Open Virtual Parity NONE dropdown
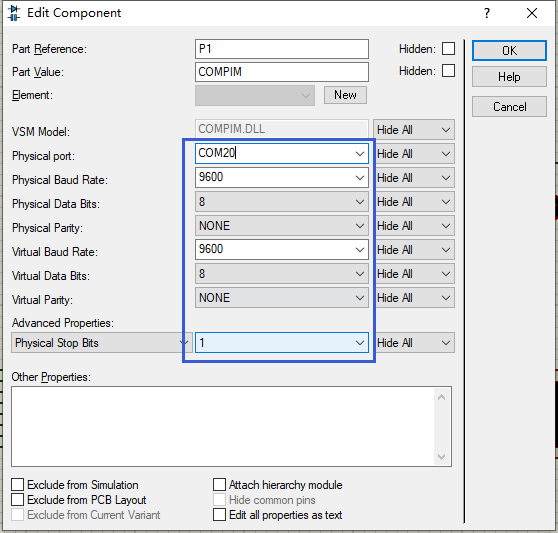 tap(281, 298)
